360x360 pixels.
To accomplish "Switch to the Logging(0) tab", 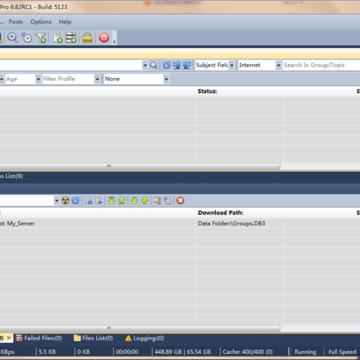I will tap(145, 338).
